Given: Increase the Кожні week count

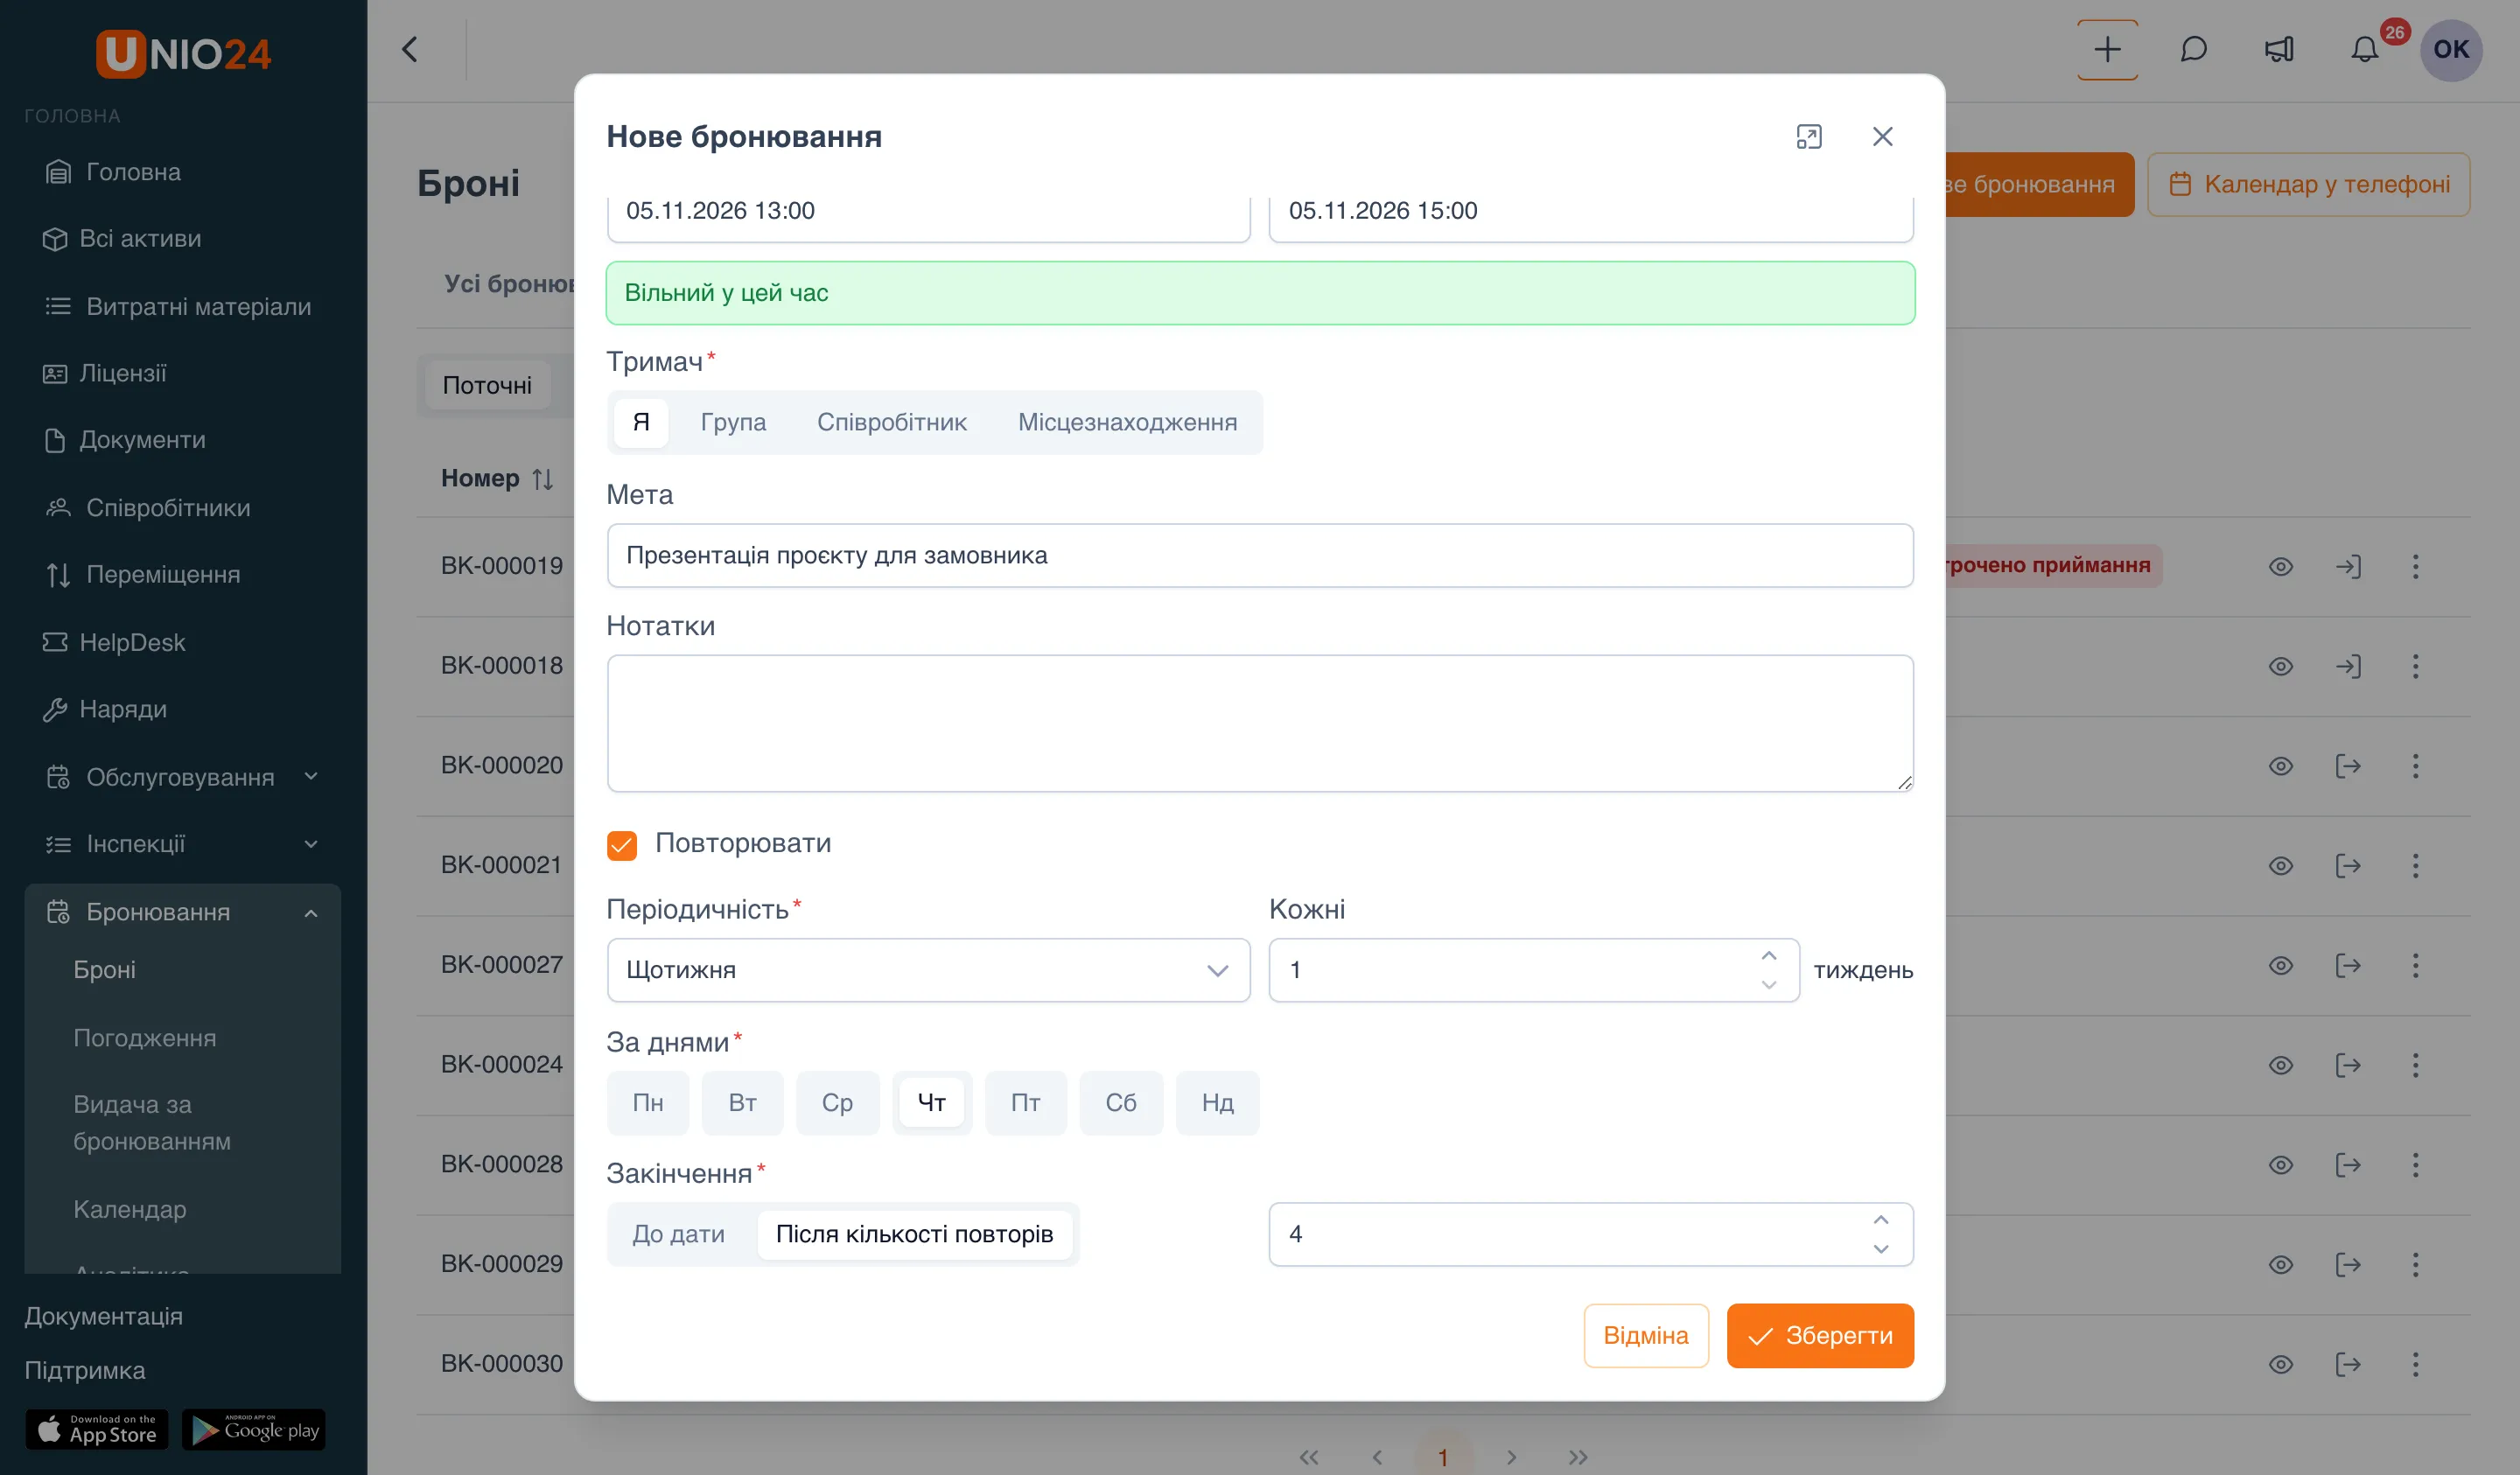Looking at the screenshot, I should (x=1769, y=956).
